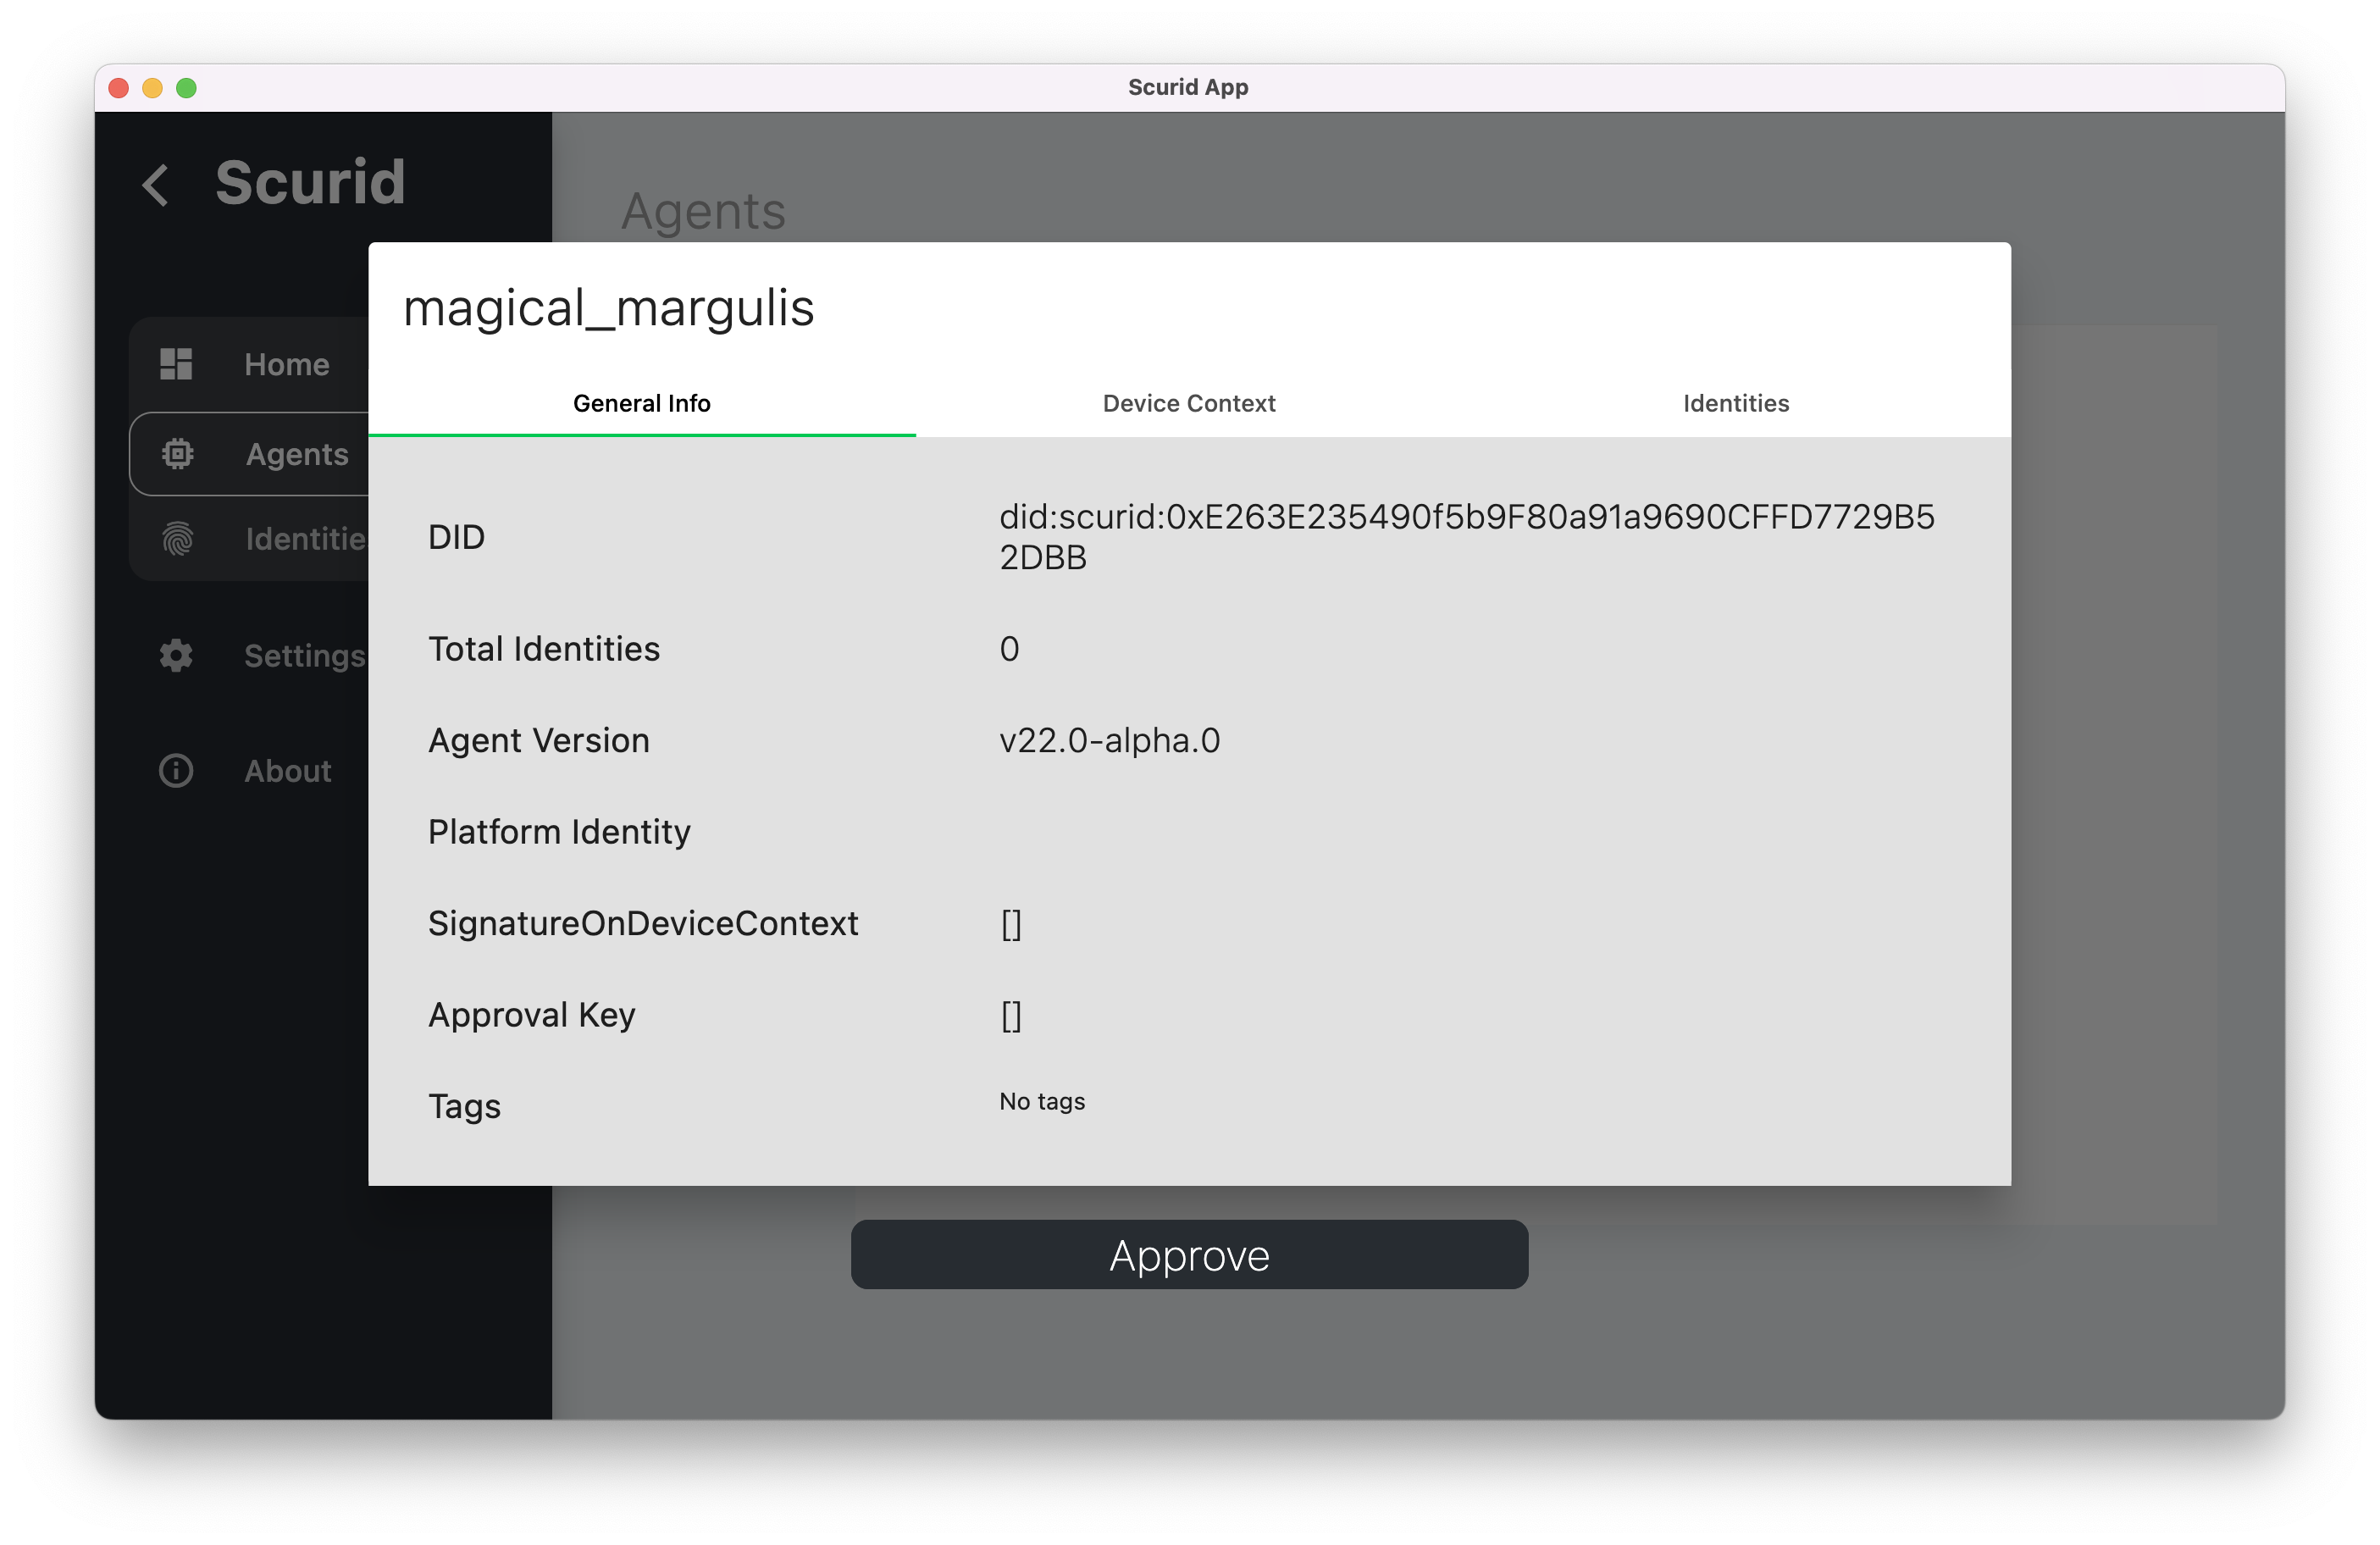The width and height of the screenshot is (2380, 1545).
Task: Select the DID value did:scurid:0xE263…
Action: coord(1467,537)
